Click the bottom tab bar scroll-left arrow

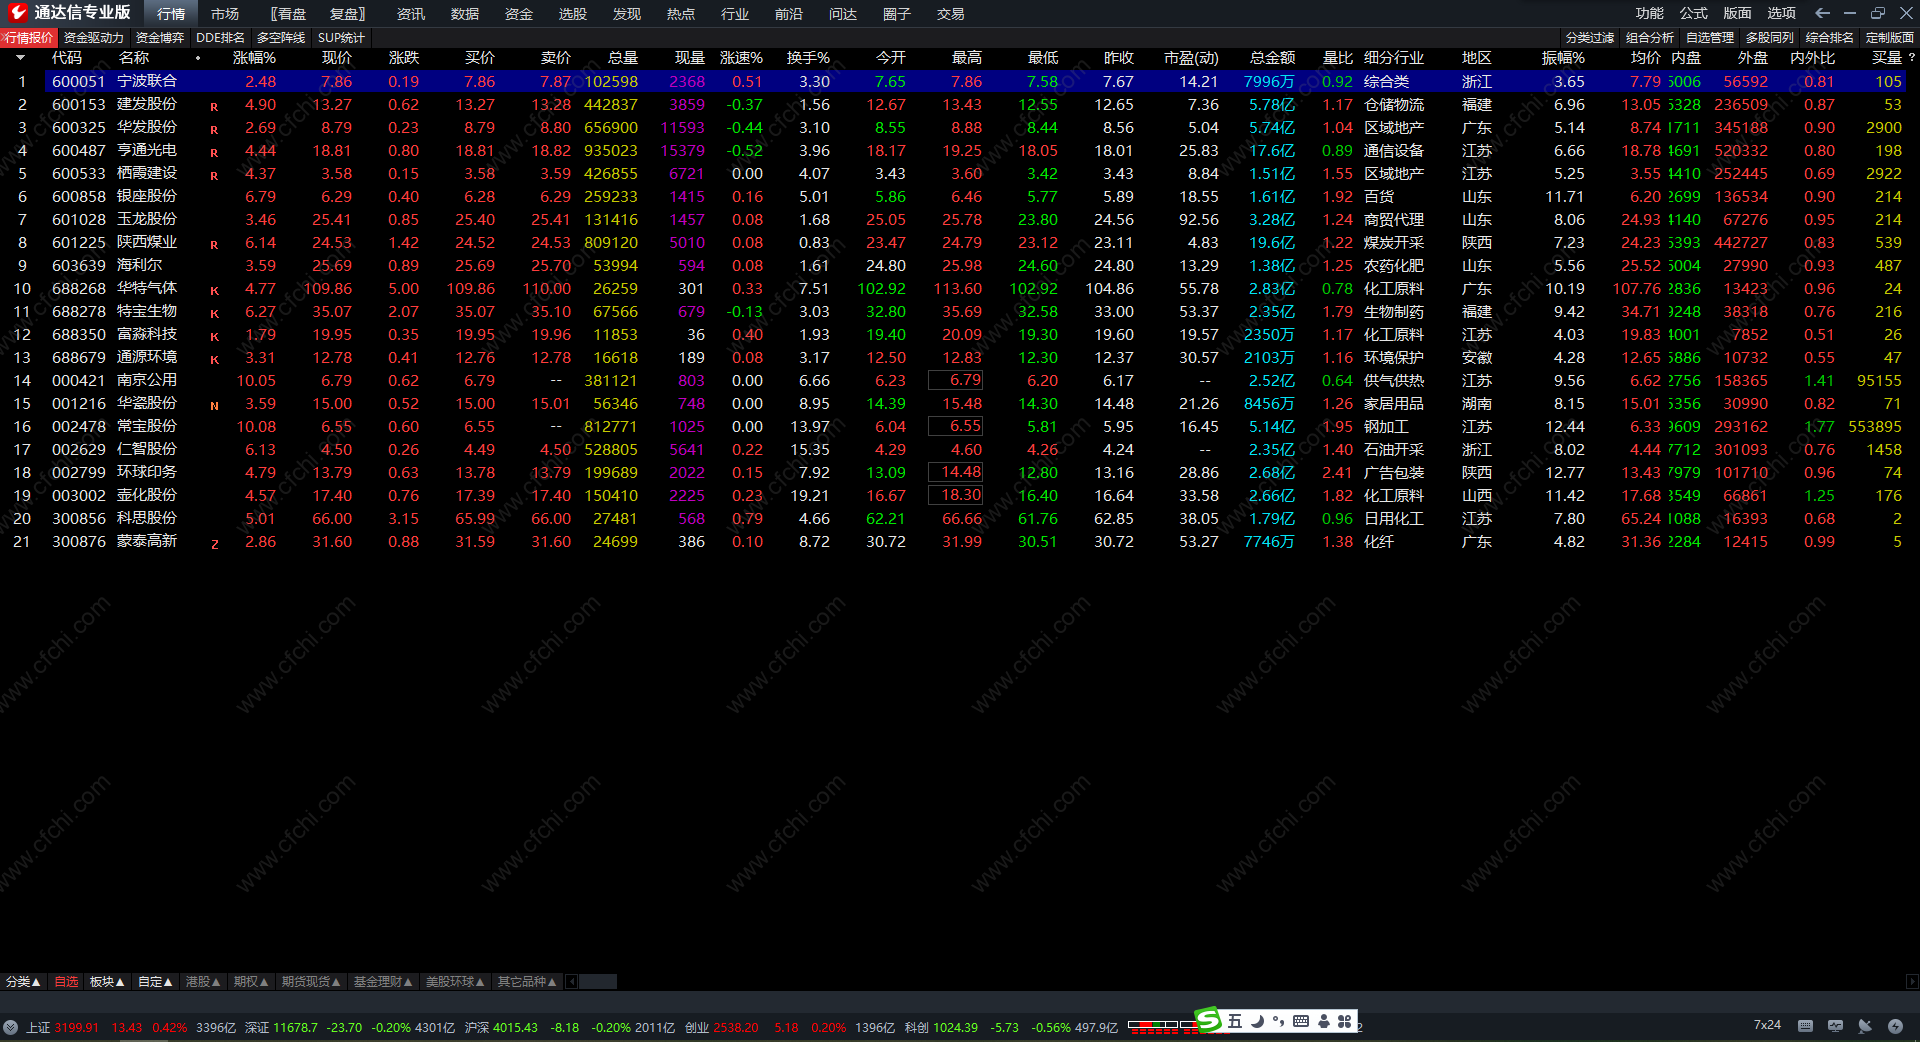click(x=572, y=982)
